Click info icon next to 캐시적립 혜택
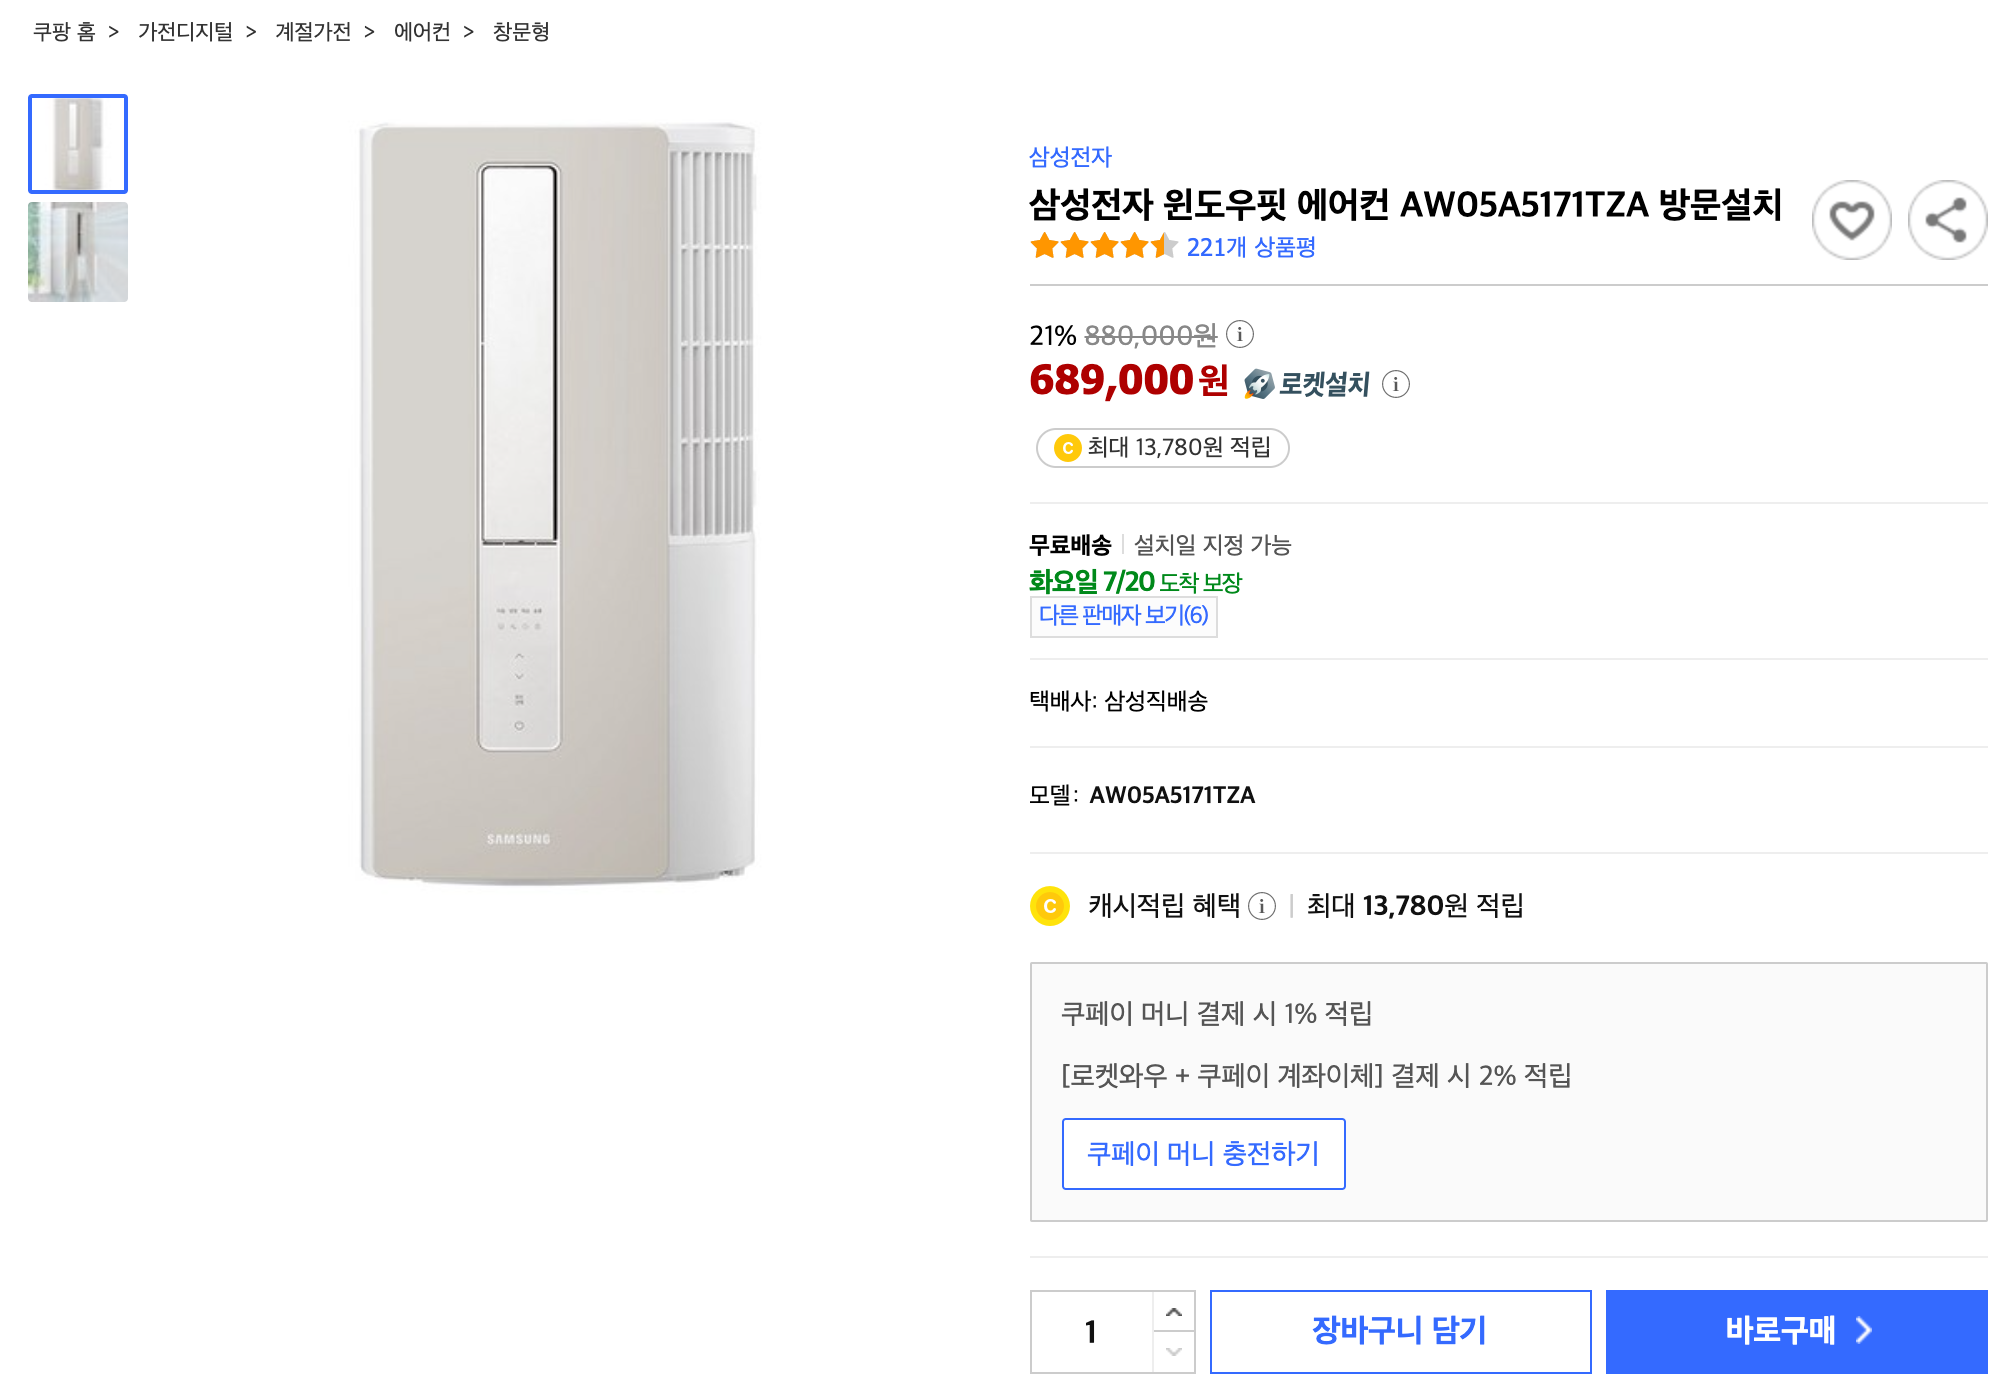Screen dimensions: 2012x1394 coord(1262,906)
